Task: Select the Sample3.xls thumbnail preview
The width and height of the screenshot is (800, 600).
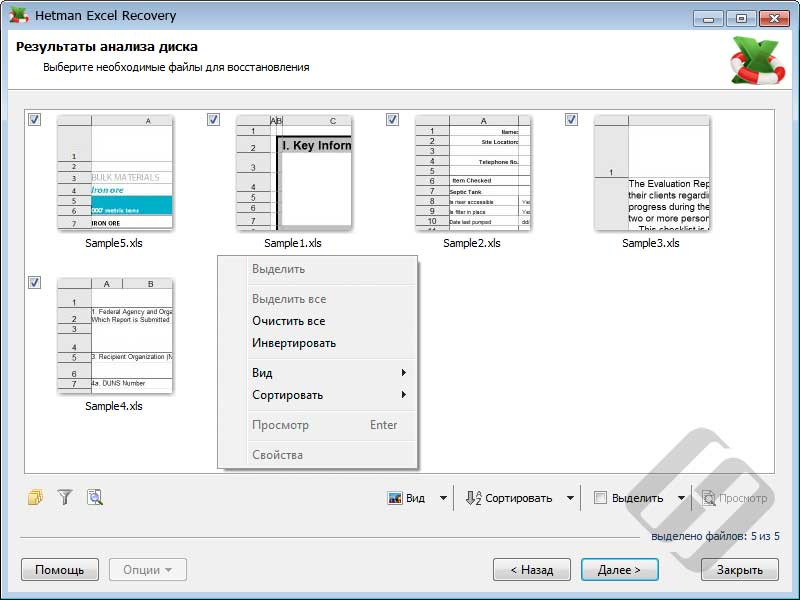Action: (652, 172)
